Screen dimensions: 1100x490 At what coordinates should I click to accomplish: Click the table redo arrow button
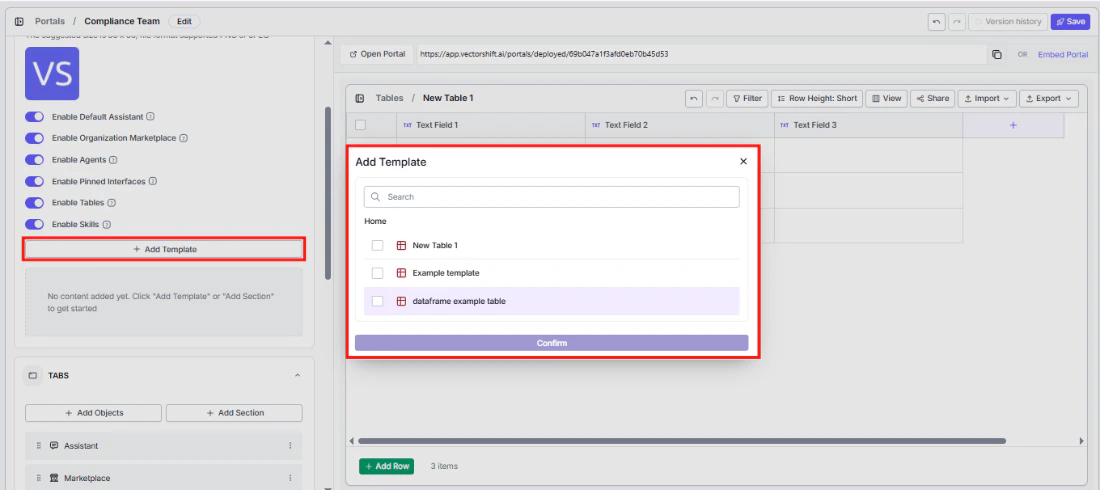[714, 98]
